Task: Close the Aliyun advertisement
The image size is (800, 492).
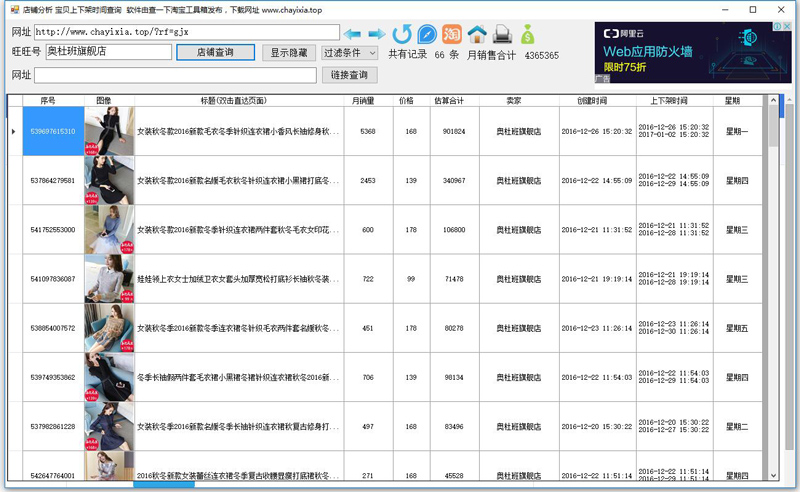Action: (x=787, y=26)
